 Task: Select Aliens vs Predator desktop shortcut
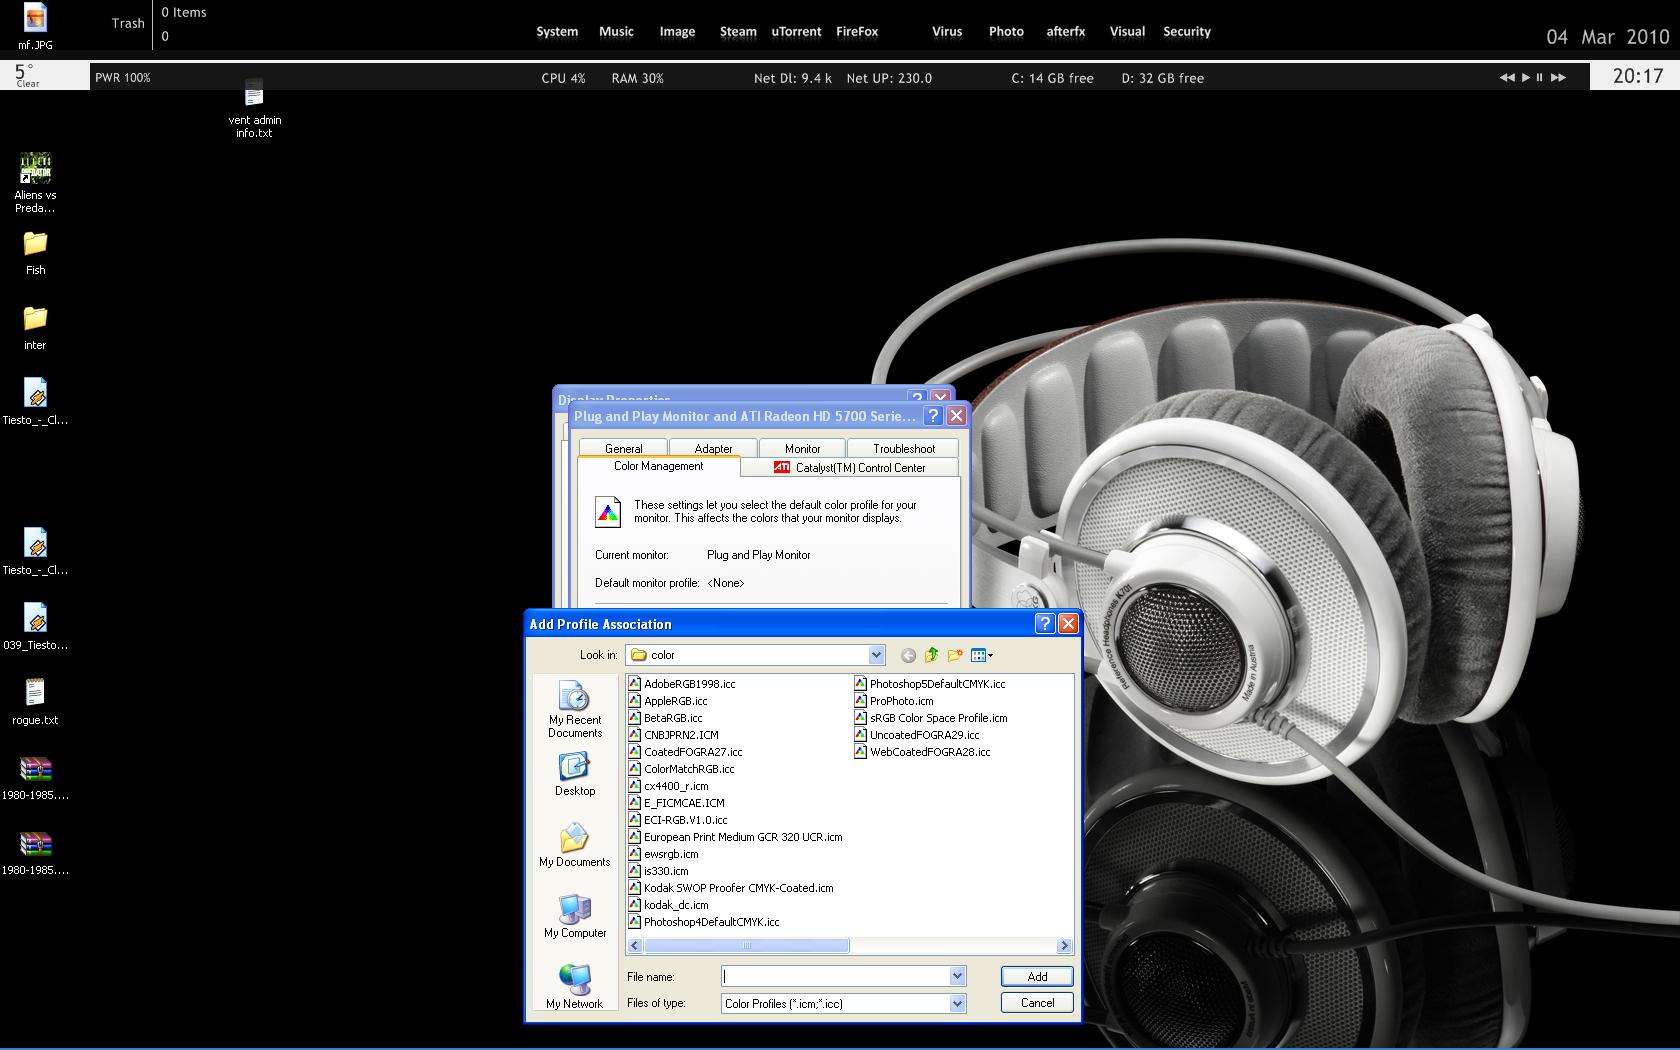click(x=35, y=183)
